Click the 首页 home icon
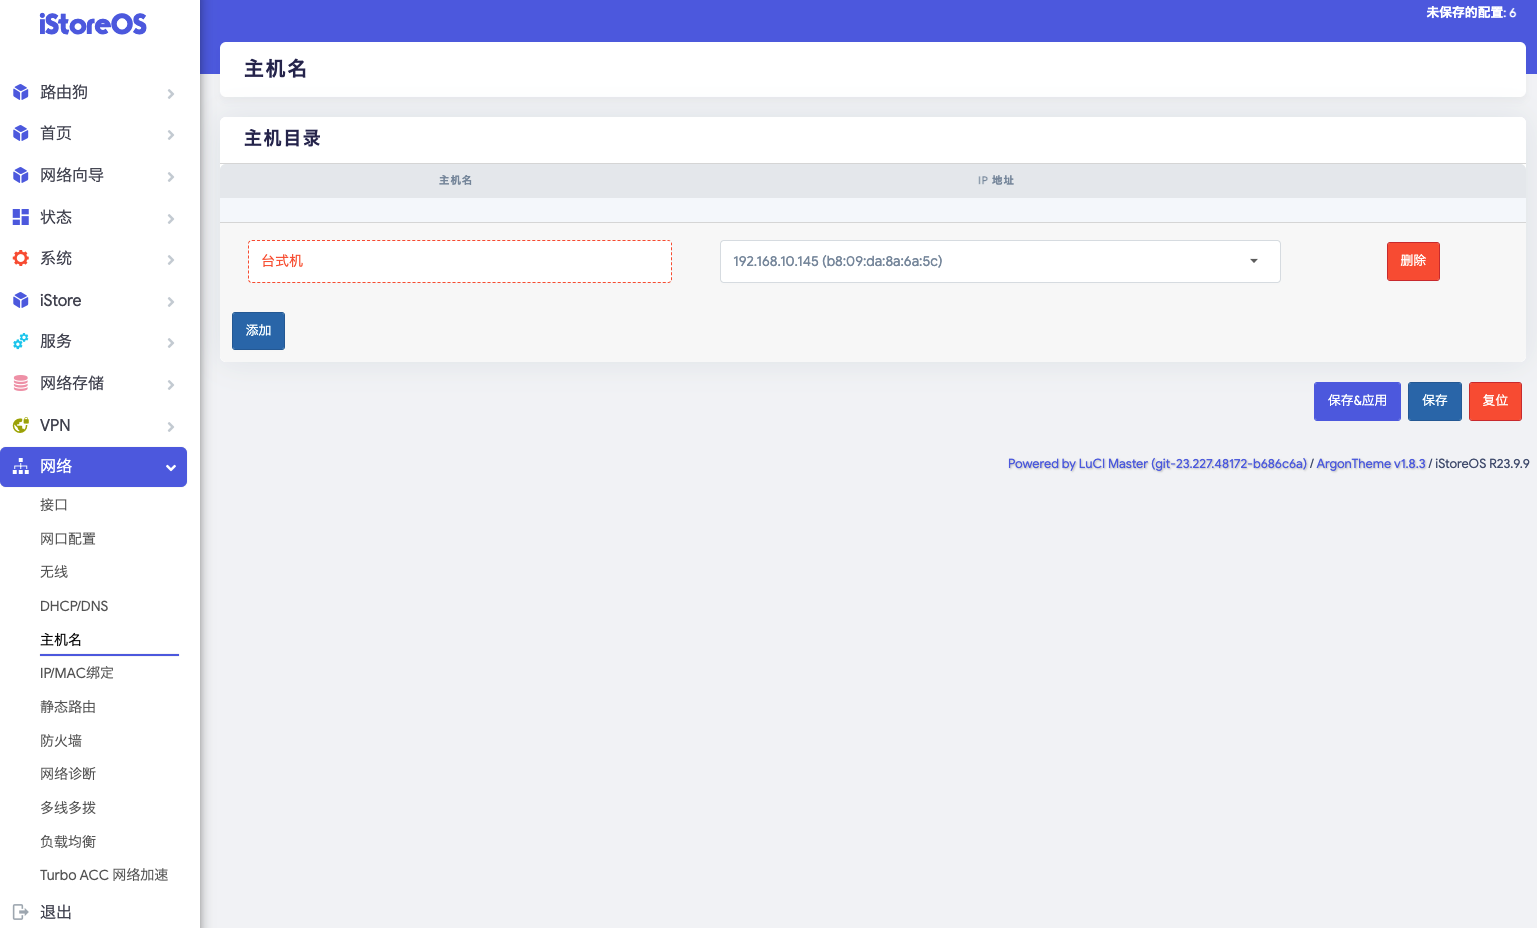The image size is (1537, 928). (20, 133)
